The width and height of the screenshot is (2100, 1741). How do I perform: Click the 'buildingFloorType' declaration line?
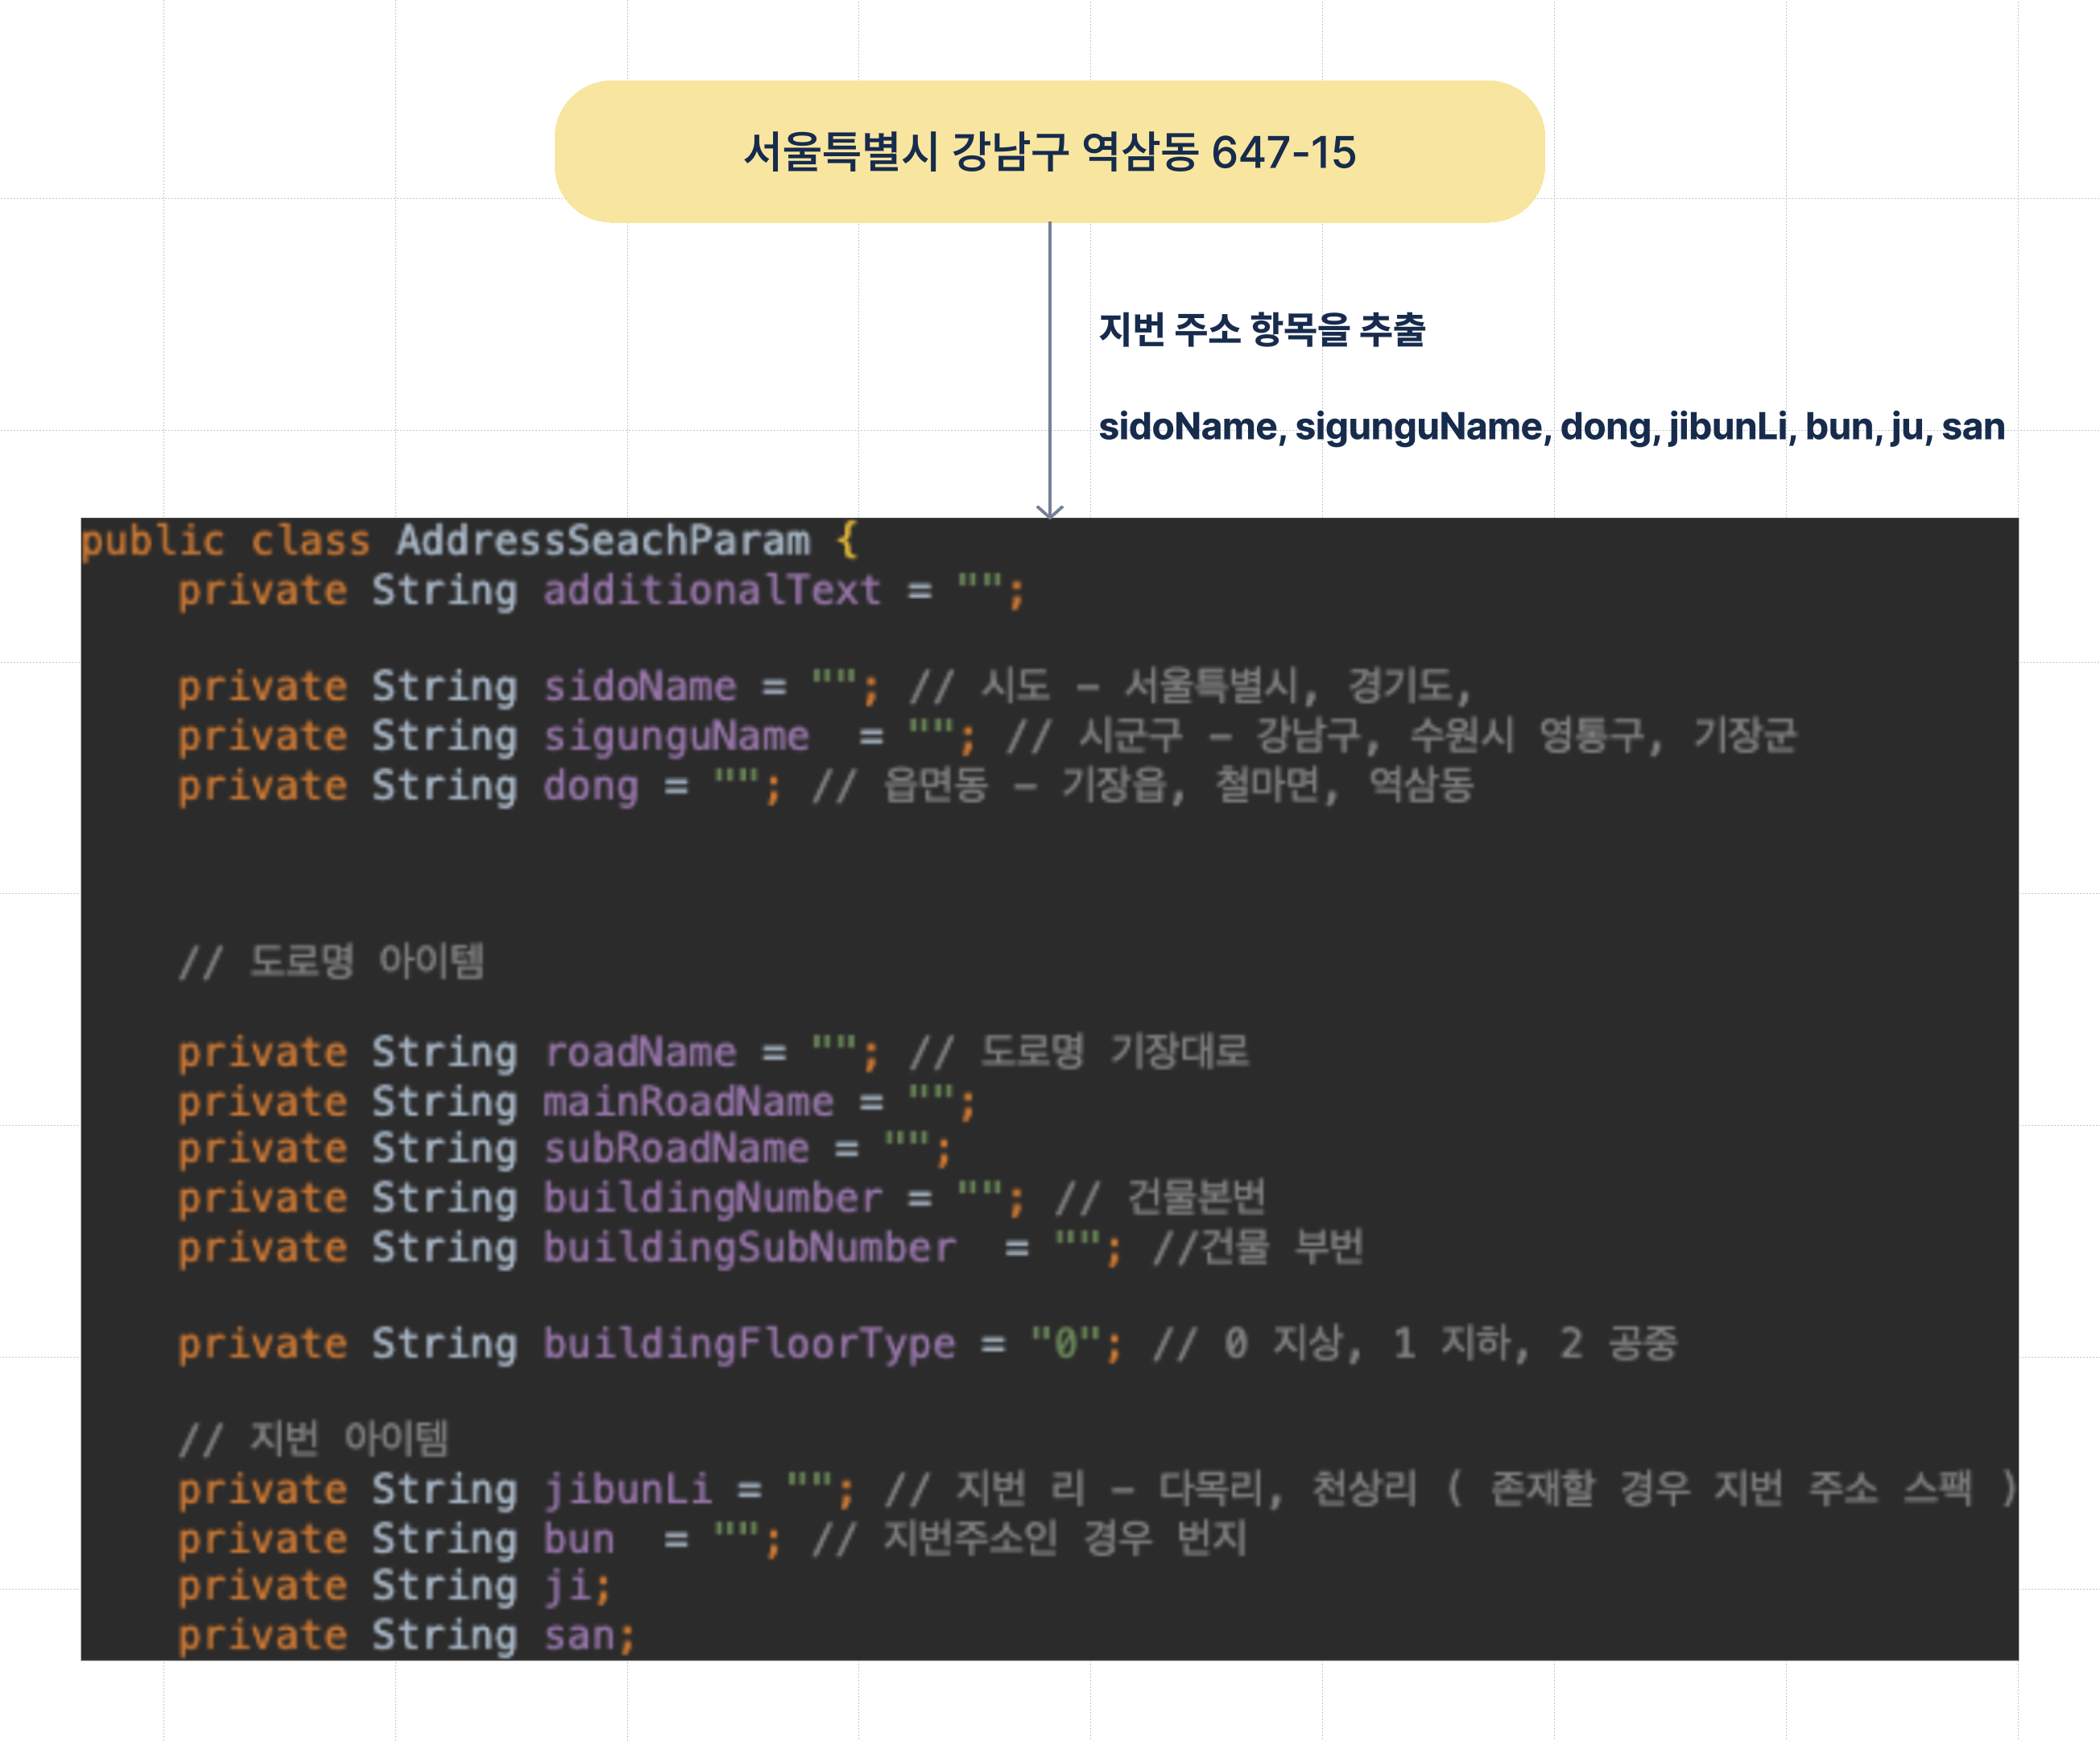click(x=927, y=1344)
